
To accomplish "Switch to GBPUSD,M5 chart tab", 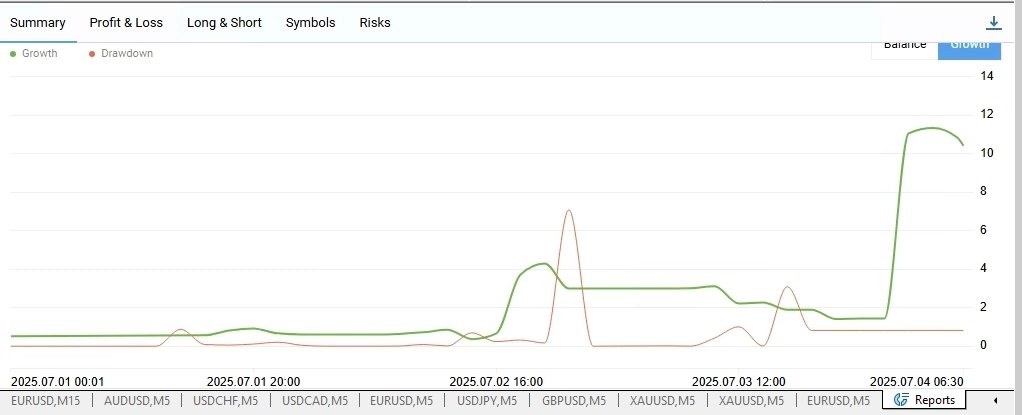I will (x=574, y=401).
